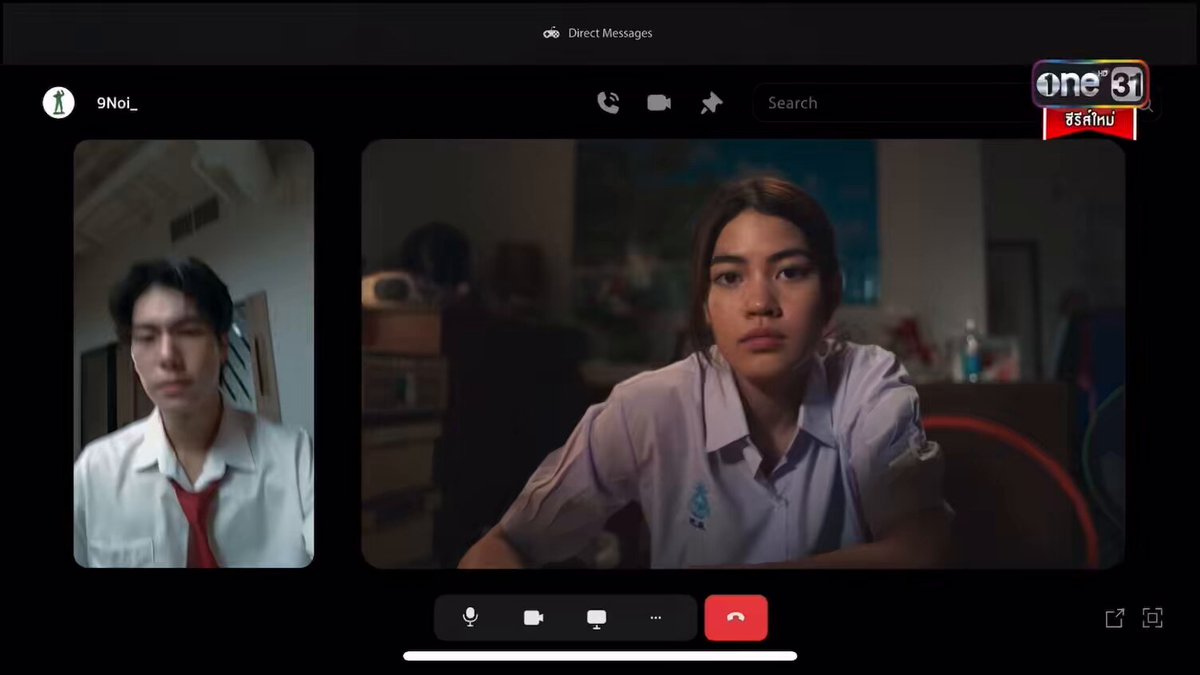Open 9Noi_ profile avatar
This screenshot has height=675, width=1200.
[x=59, y=102]
